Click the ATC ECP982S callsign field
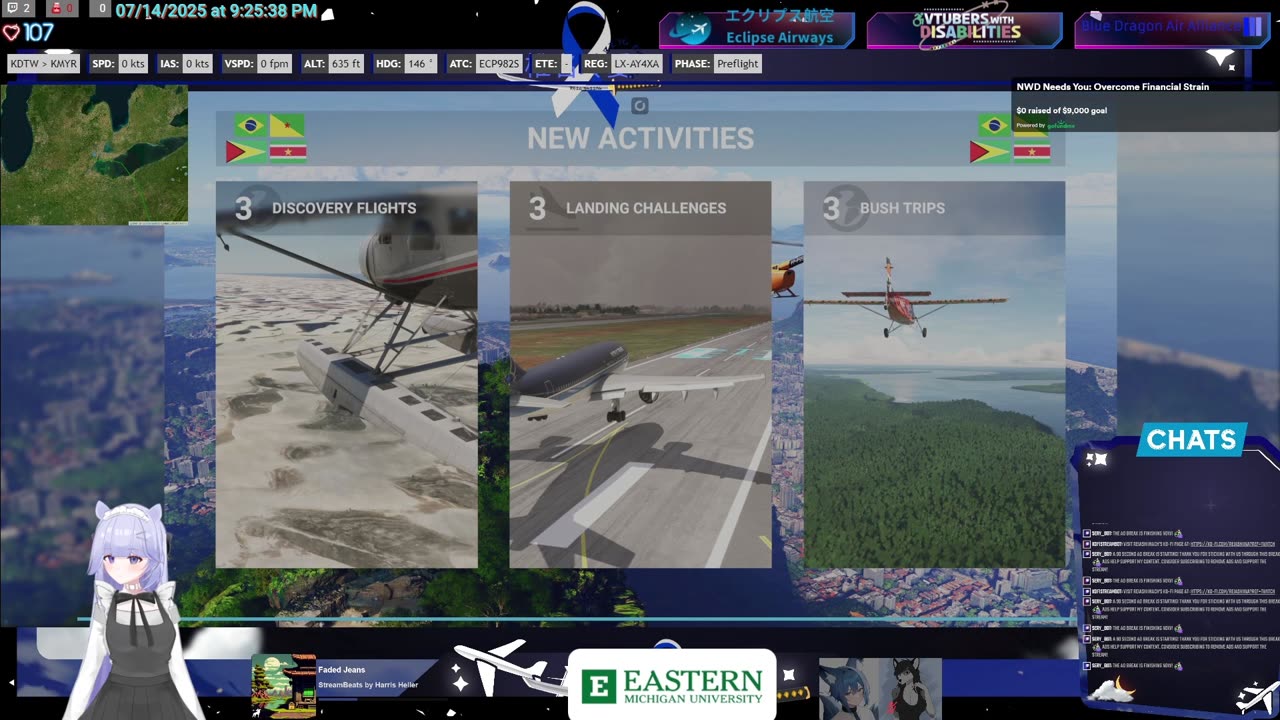The image size is (1280, 720). [x=485, y=64]
